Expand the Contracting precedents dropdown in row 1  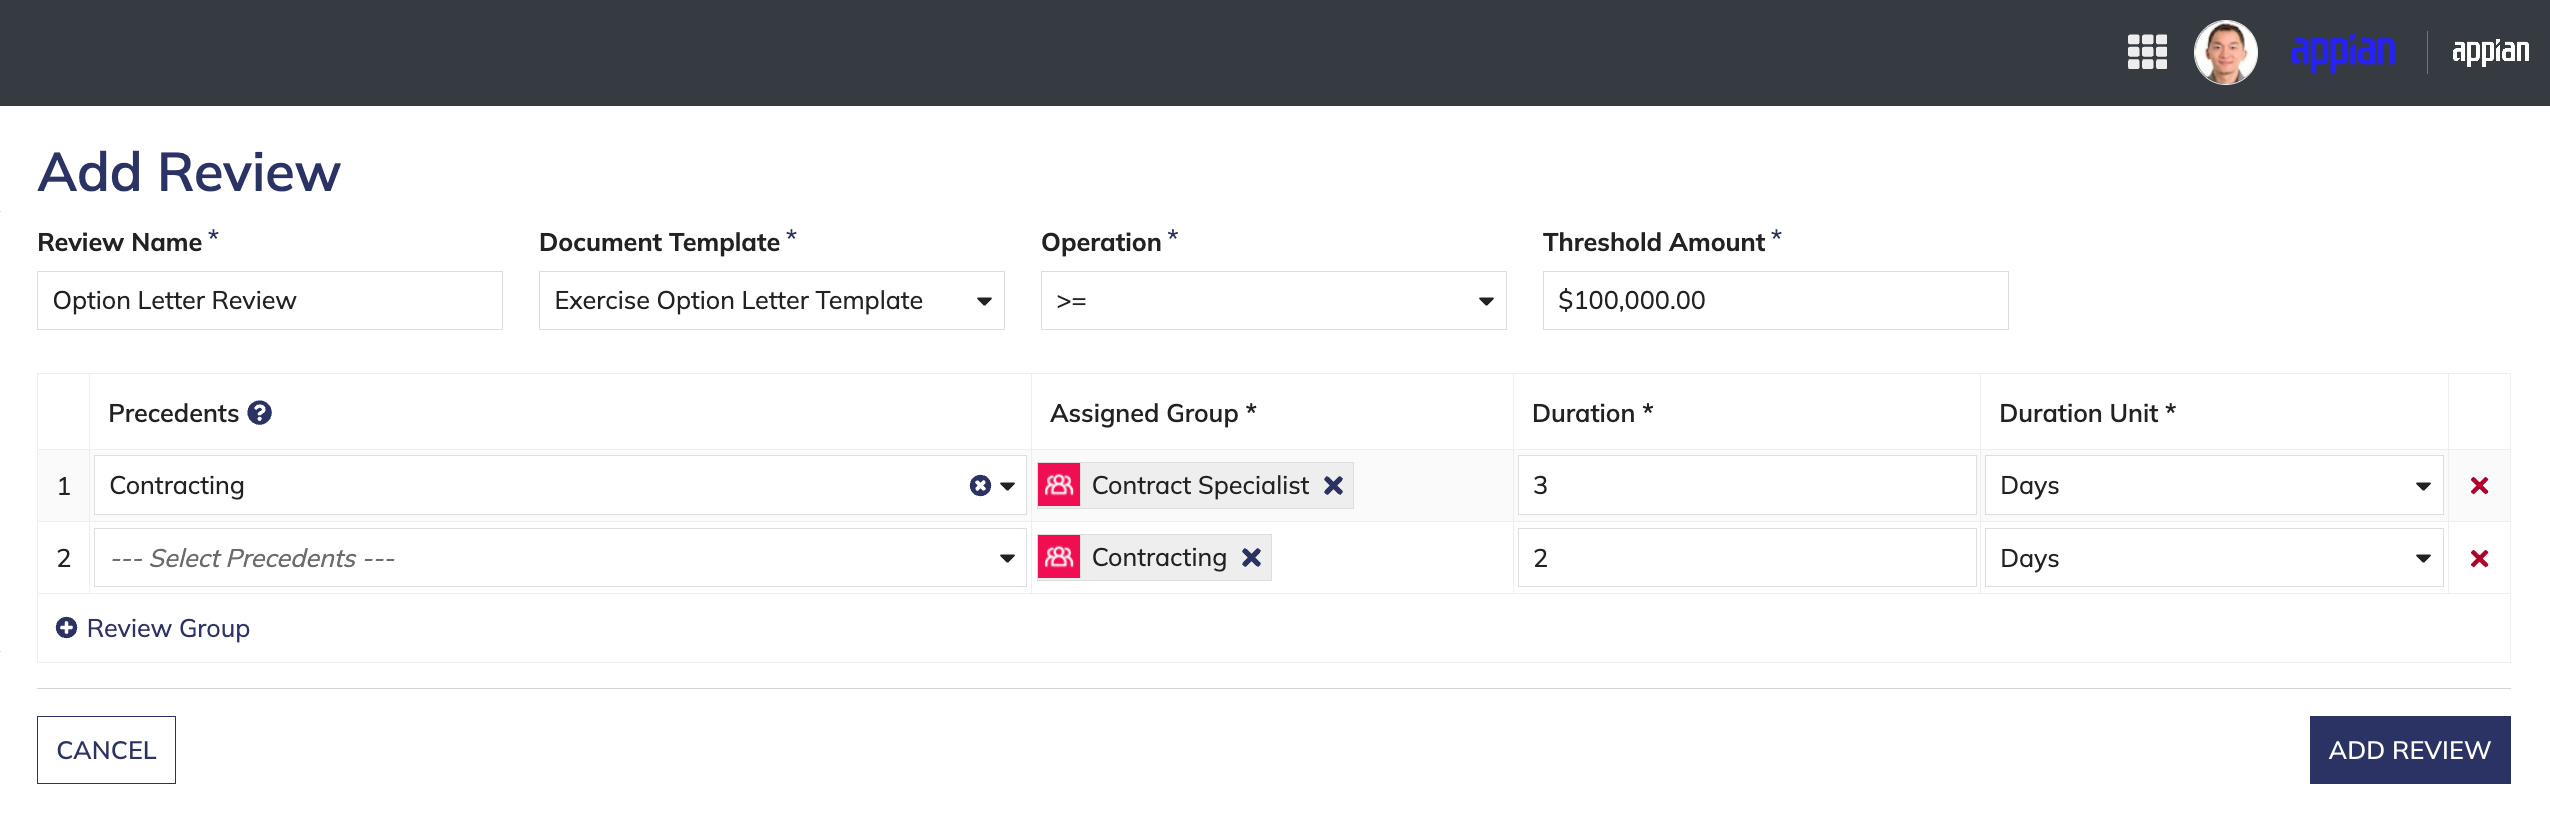(x=1007, y=486)
